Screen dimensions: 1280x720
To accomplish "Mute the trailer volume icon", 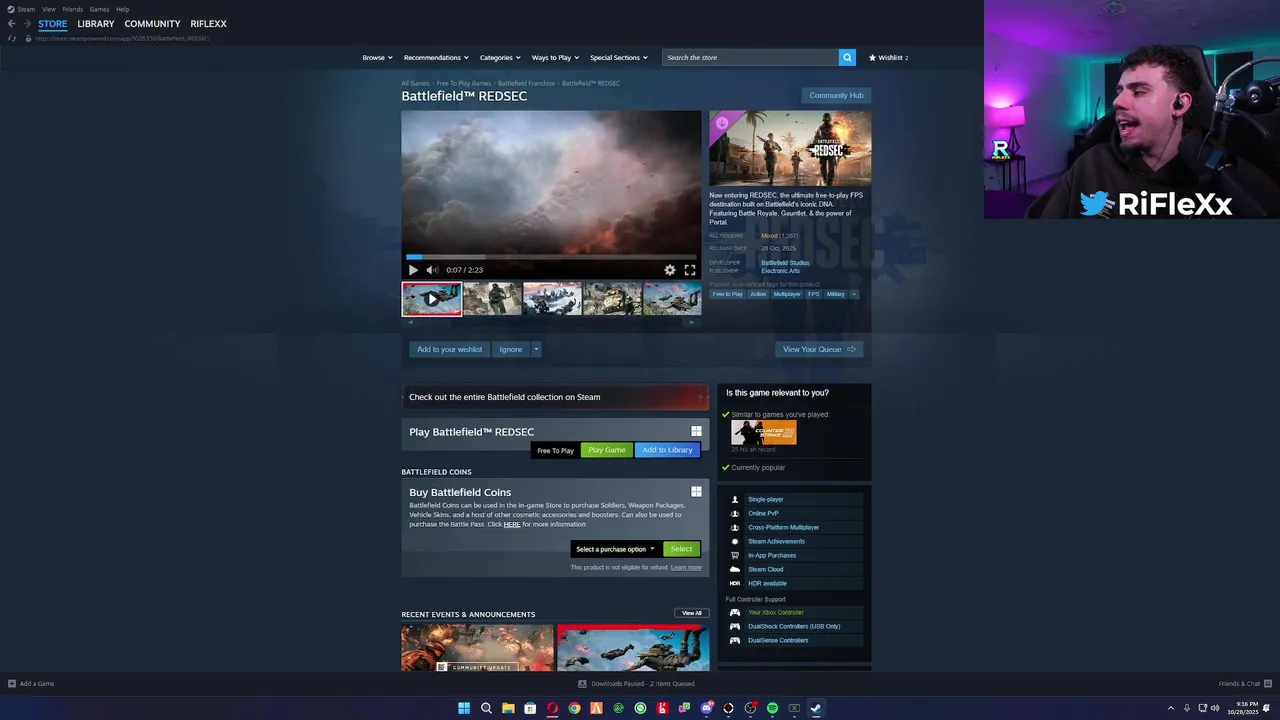I will (432, 270).
